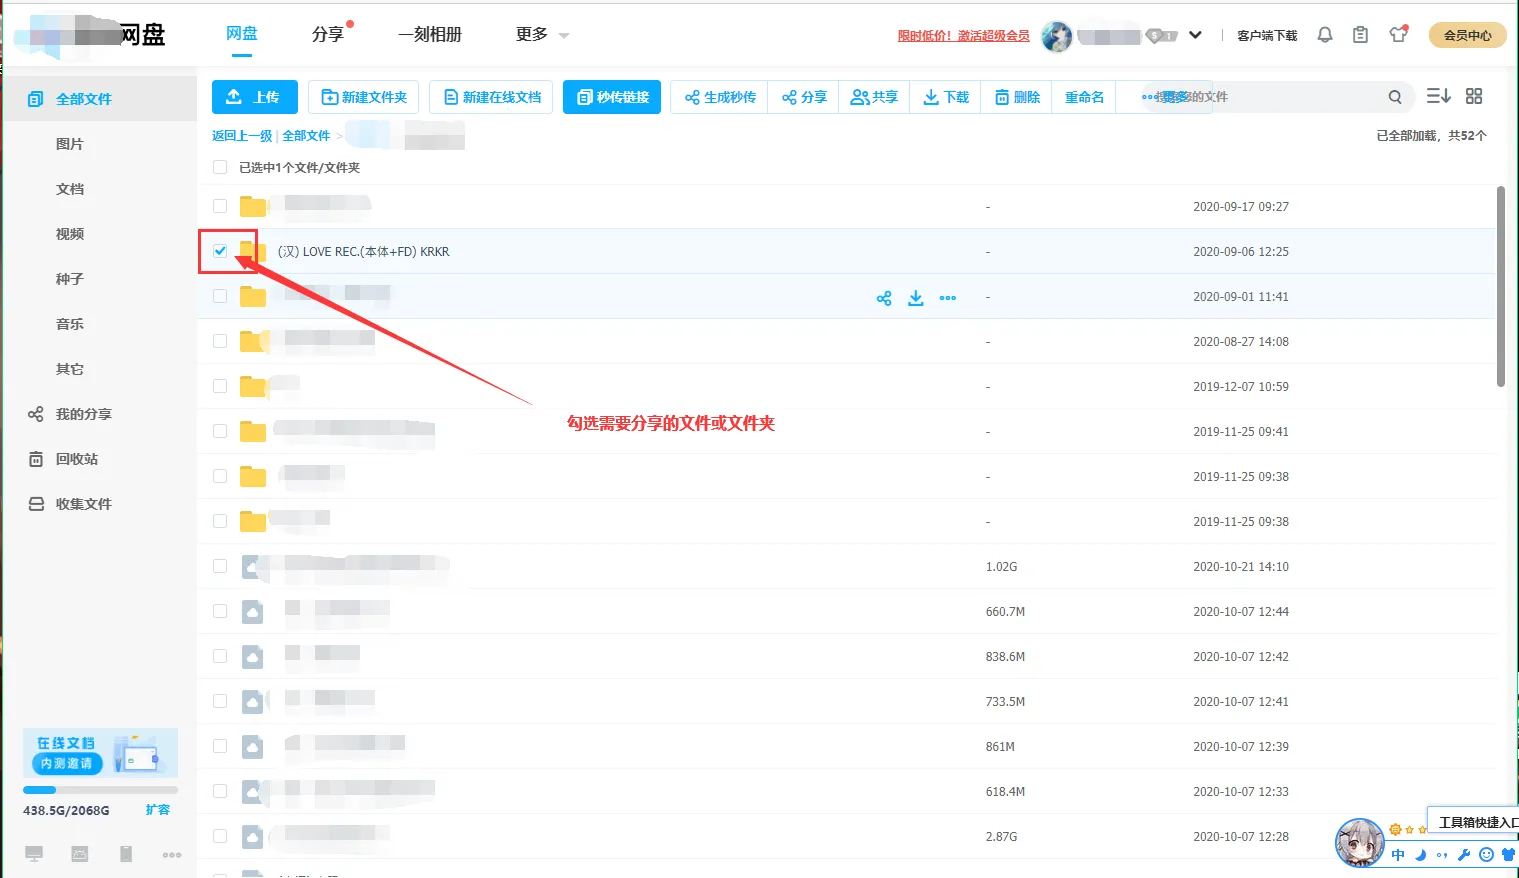The image size is (1519, 878).
Task: Click the 扩容 expand storage link
Action: [158, 810]
